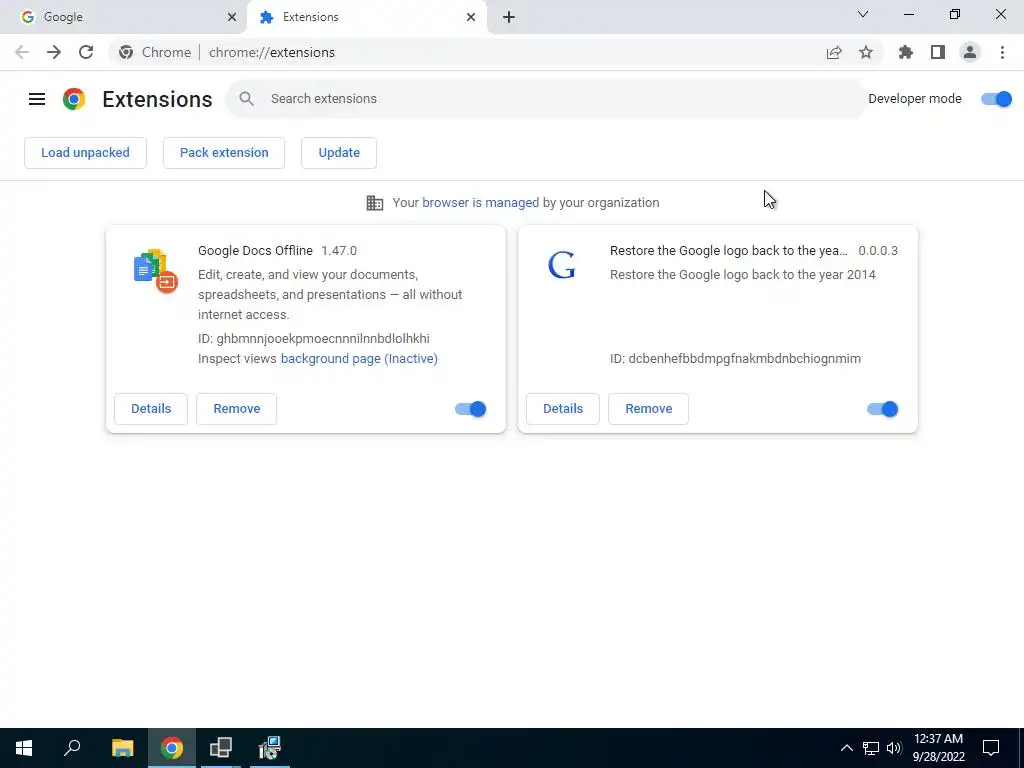Open a new tab with the plus button
Image resolution: width=1024 pixels, height=768 pixels.
(x=509, y=17)
